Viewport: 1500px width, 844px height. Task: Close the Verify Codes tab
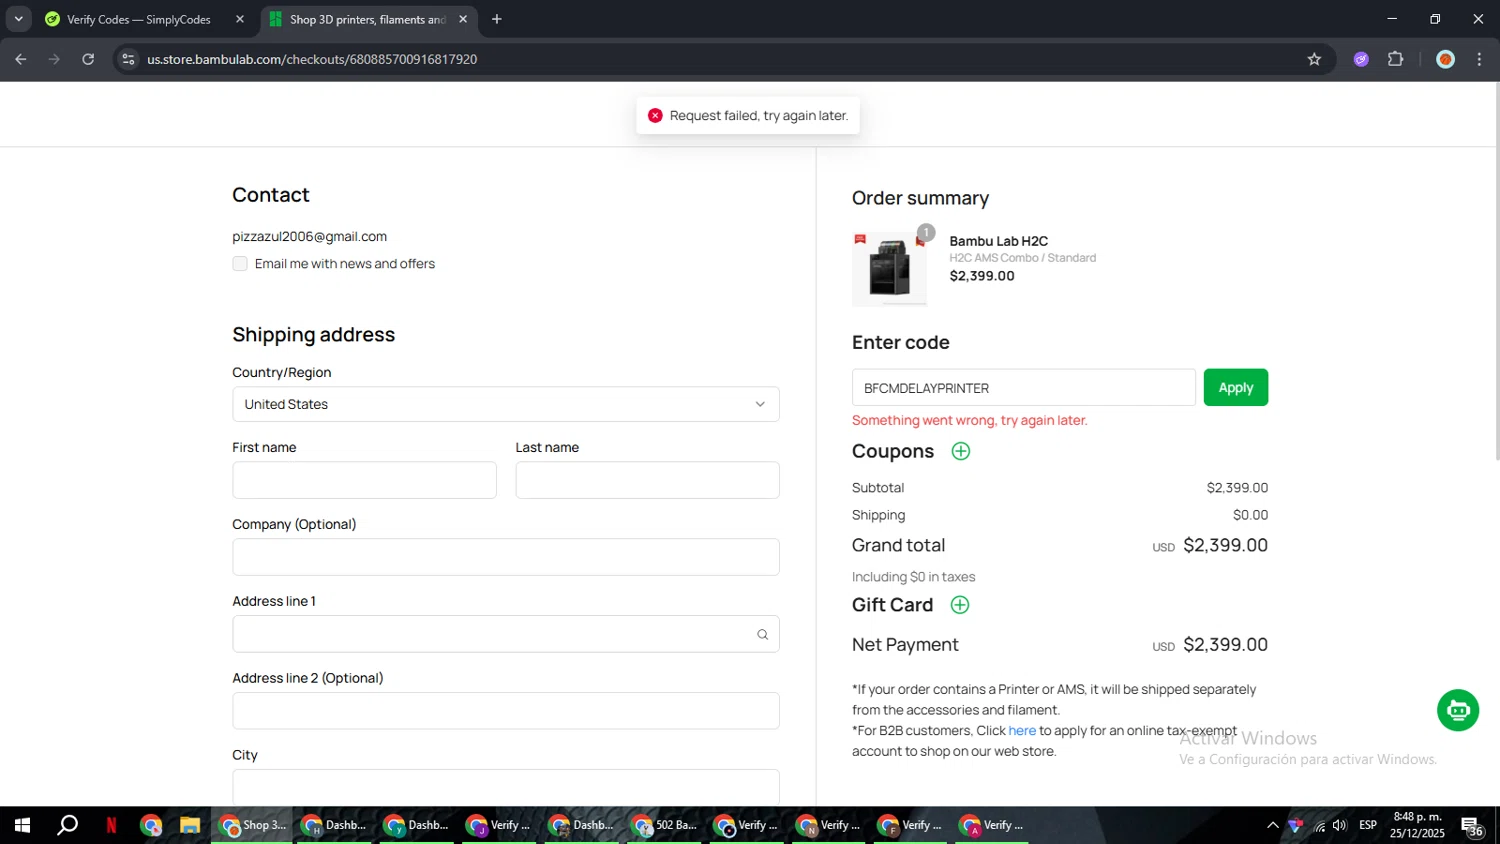click(x=240, y=19)
